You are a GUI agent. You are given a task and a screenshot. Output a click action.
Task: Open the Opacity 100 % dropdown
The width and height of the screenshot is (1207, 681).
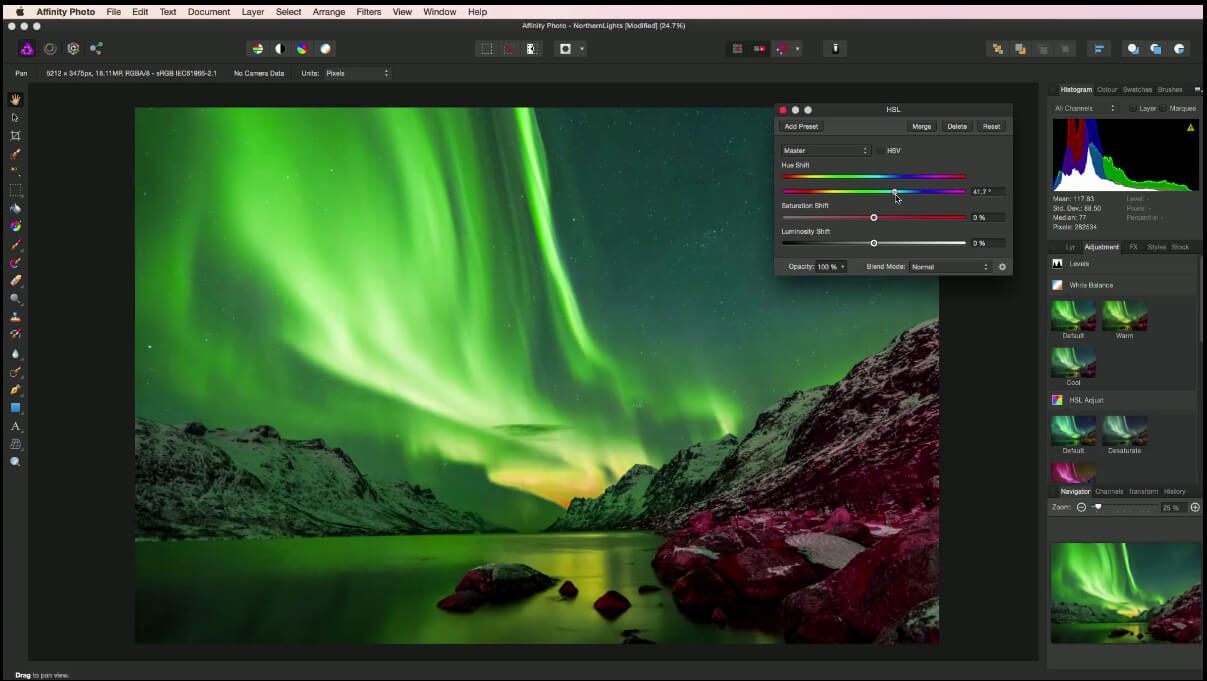click(x=831, y=267)
